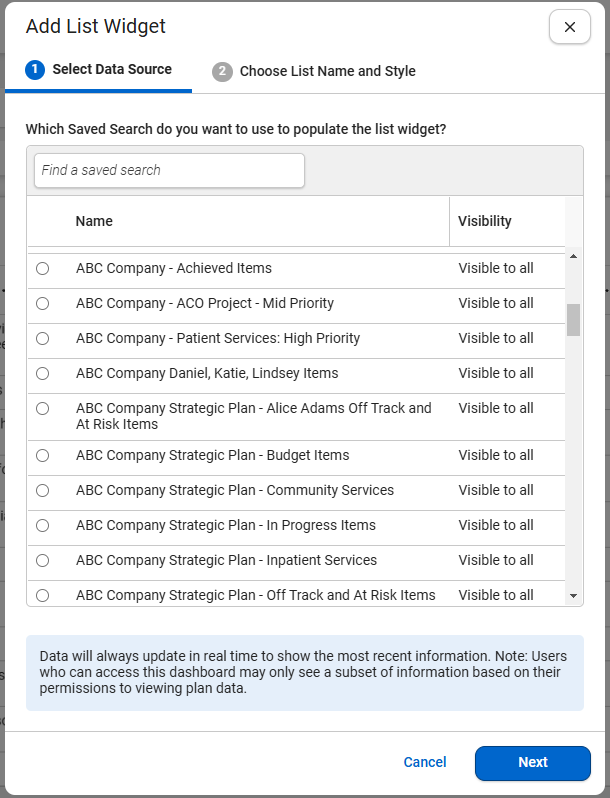Focus the Find a saved search field
This screenshot has height=798, width=610.
click(x=169, y=170)
